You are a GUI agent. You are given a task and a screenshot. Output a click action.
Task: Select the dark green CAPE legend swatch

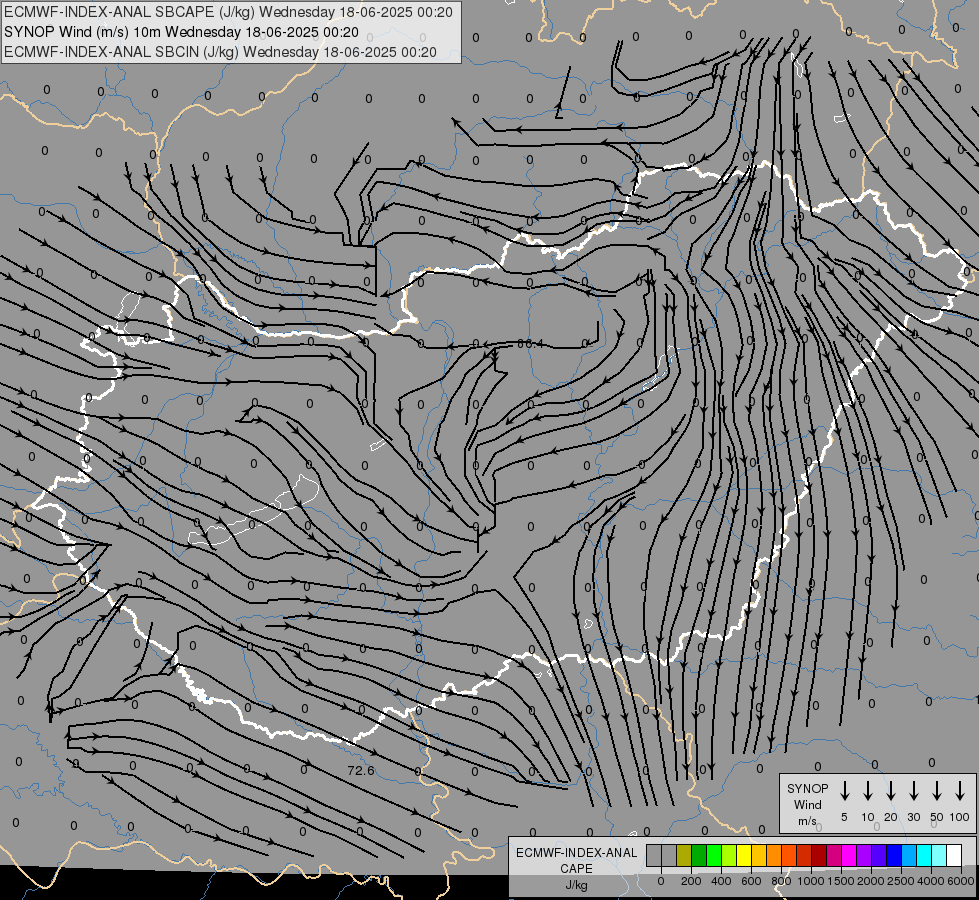pyautogui.click(x=699, y=855)
